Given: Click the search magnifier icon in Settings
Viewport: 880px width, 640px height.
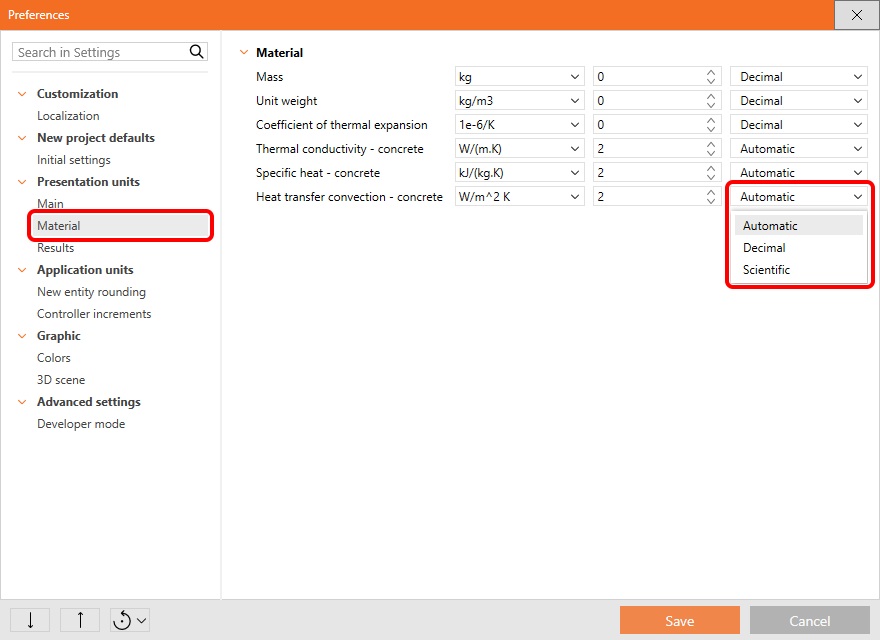Looking at the screenshot, I should click(x=196, y=52).
